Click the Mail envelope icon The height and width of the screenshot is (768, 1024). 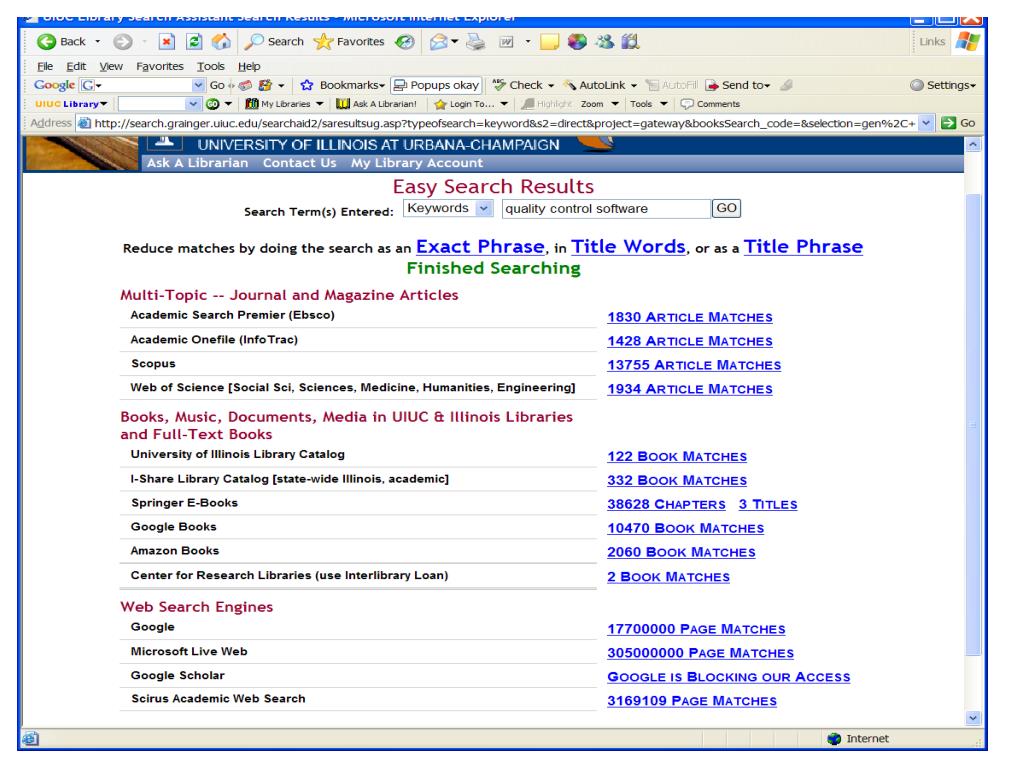click(439, 42)
